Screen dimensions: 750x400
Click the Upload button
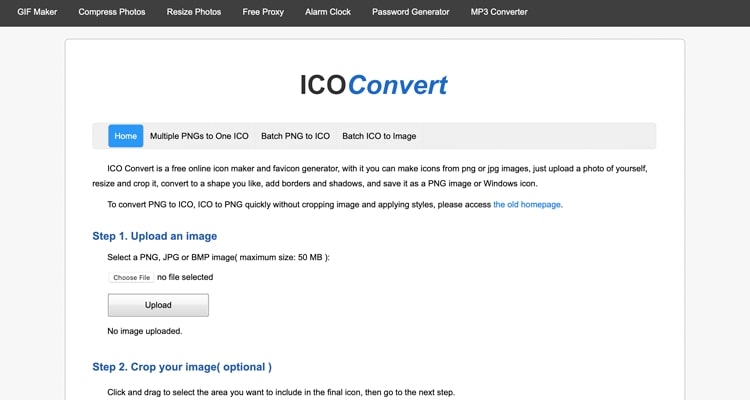158,305
